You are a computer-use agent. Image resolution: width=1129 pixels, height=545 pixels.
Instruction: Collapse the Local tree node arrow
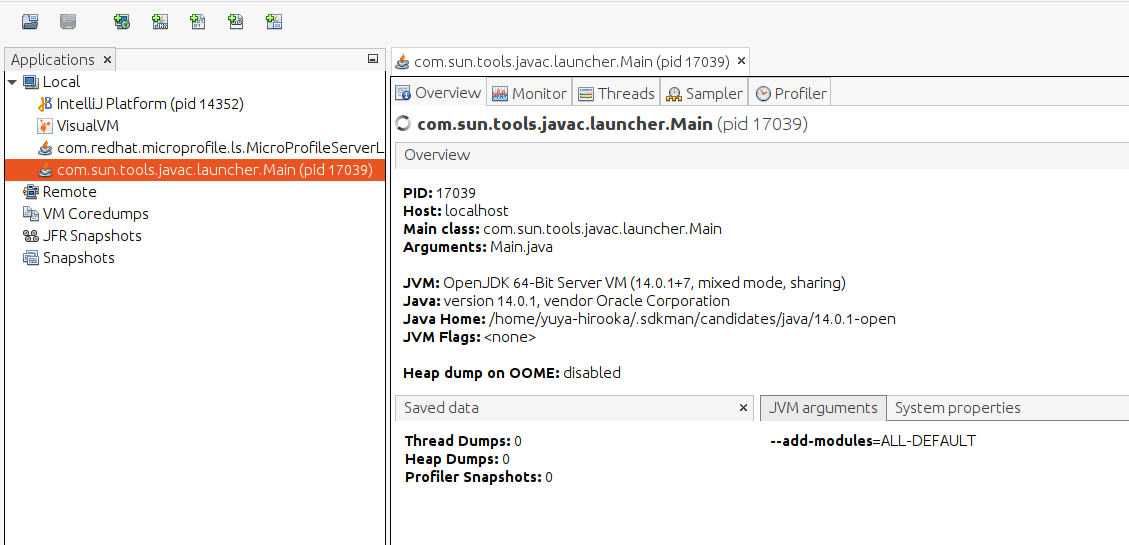click(12, 82)
